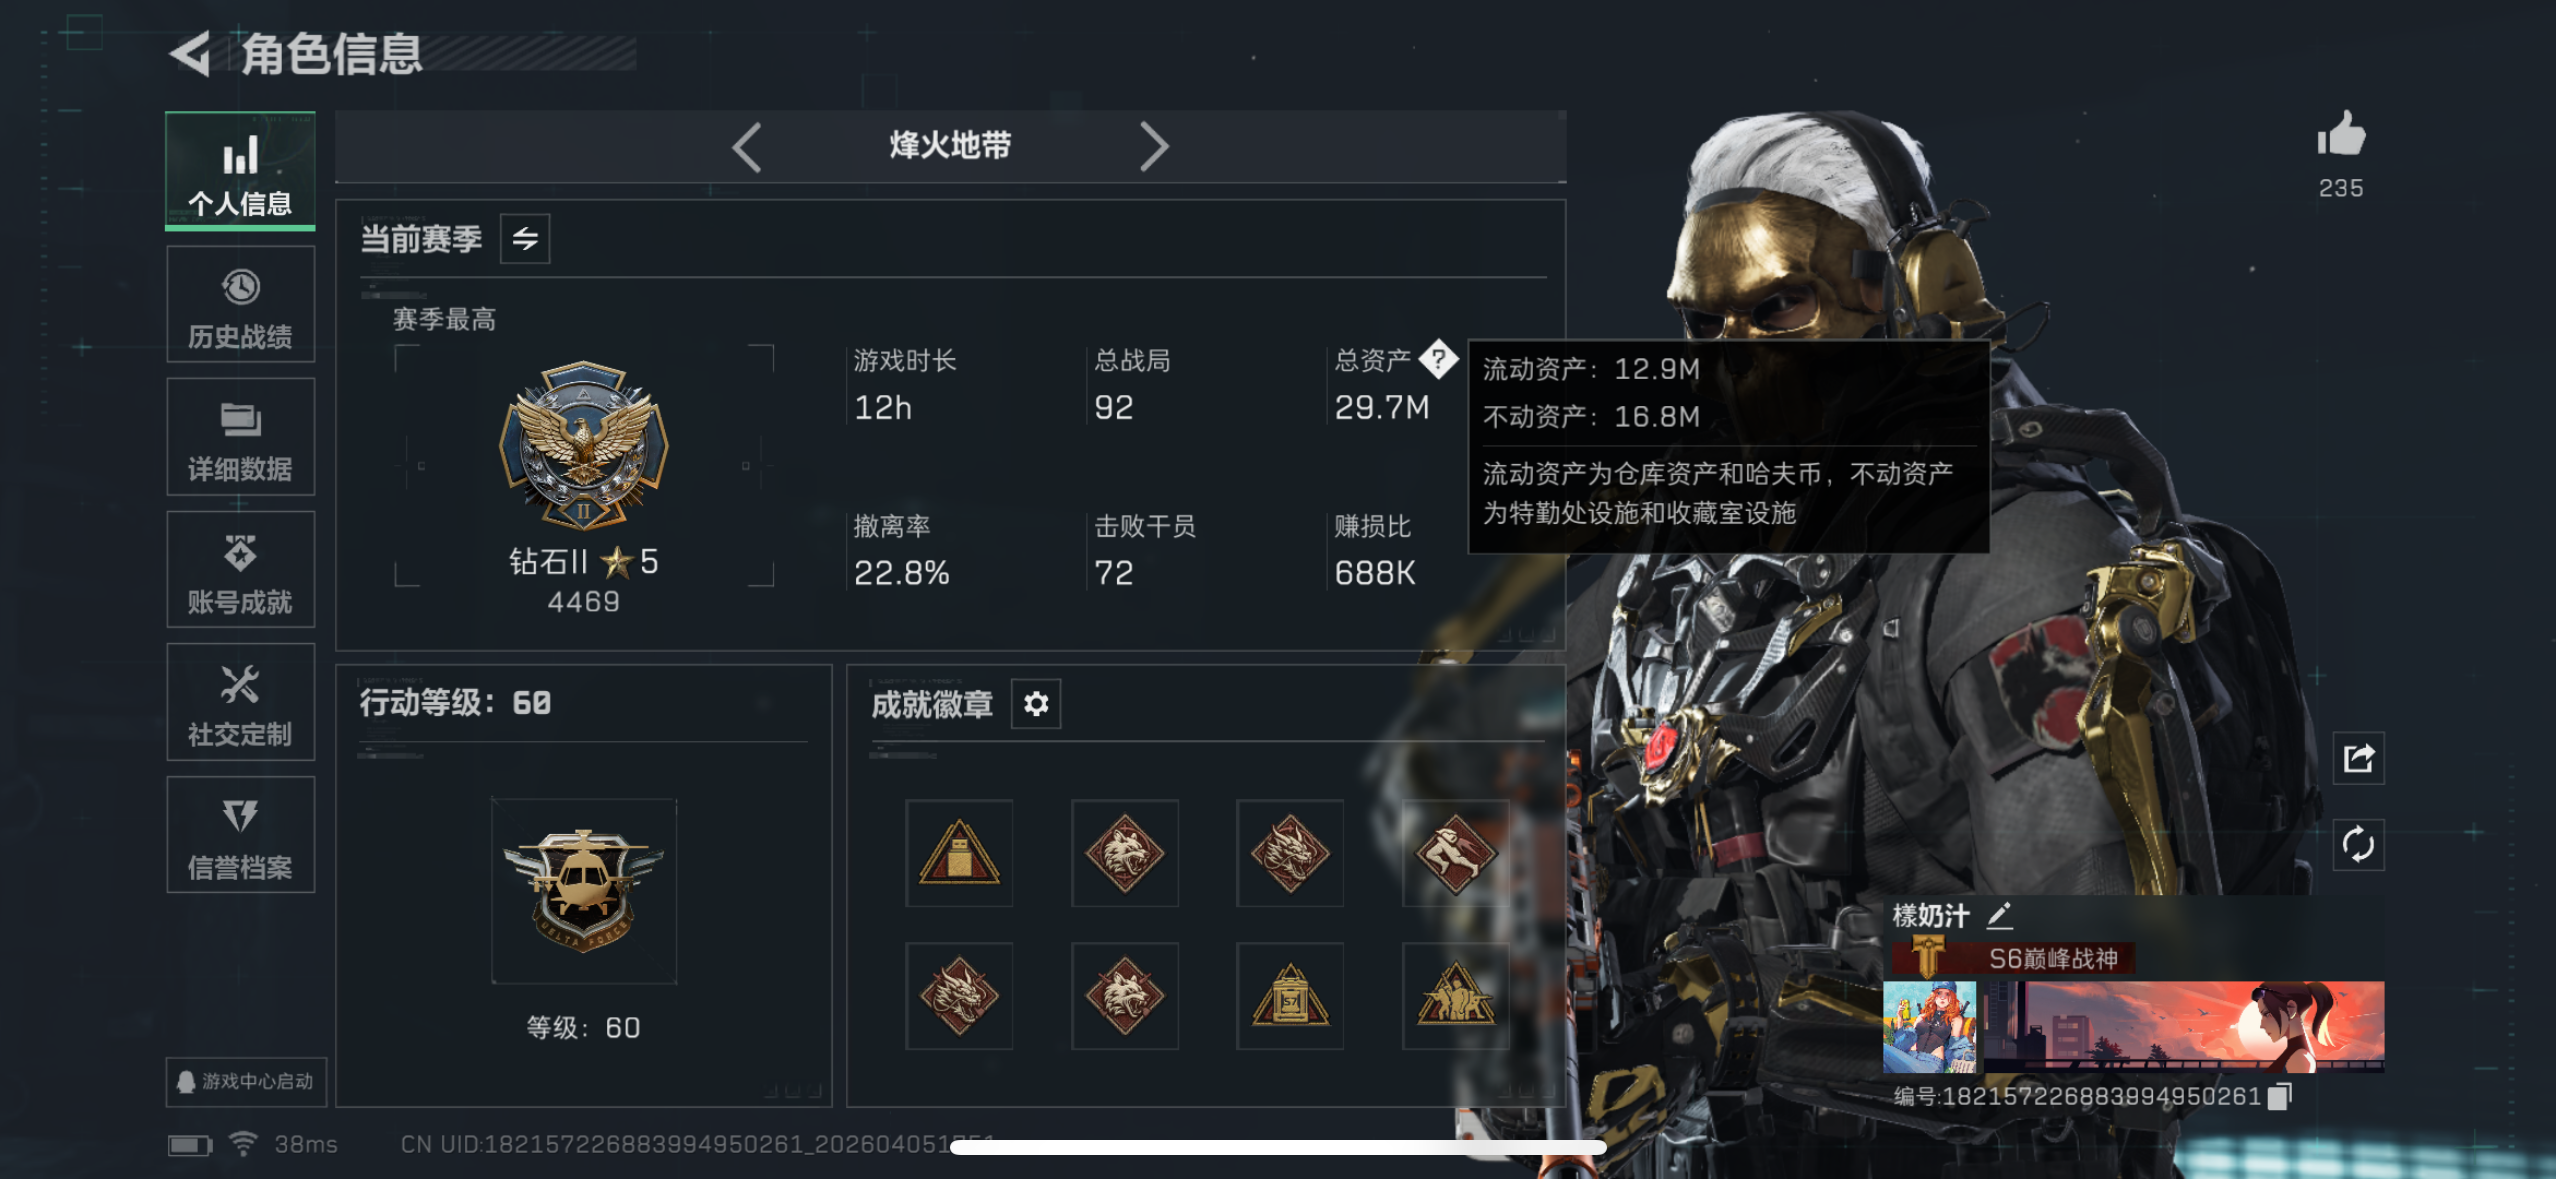Click the pencil icon next to 樣奶汁
Image resolution: width=2556 pixels, height=1179 pixels.
(x=1999, y=915)
